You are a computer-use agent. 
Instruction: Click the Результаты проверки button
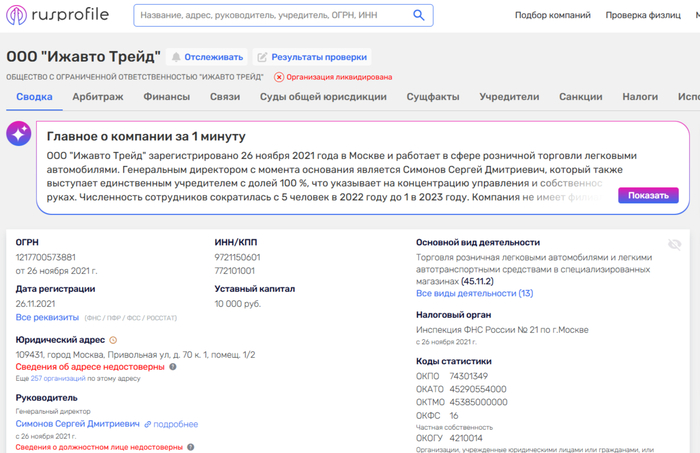click(x=312, y=57)
